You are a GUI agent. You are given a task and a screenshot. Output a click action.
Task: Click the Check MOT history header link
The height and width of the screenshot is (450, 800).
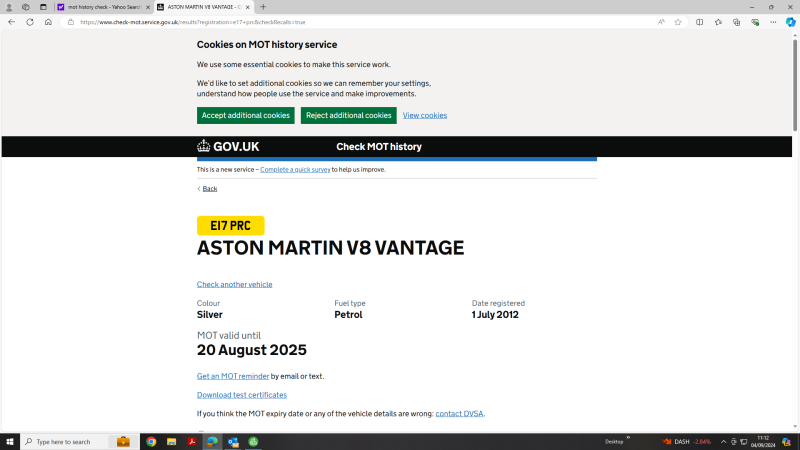point(379,147)
